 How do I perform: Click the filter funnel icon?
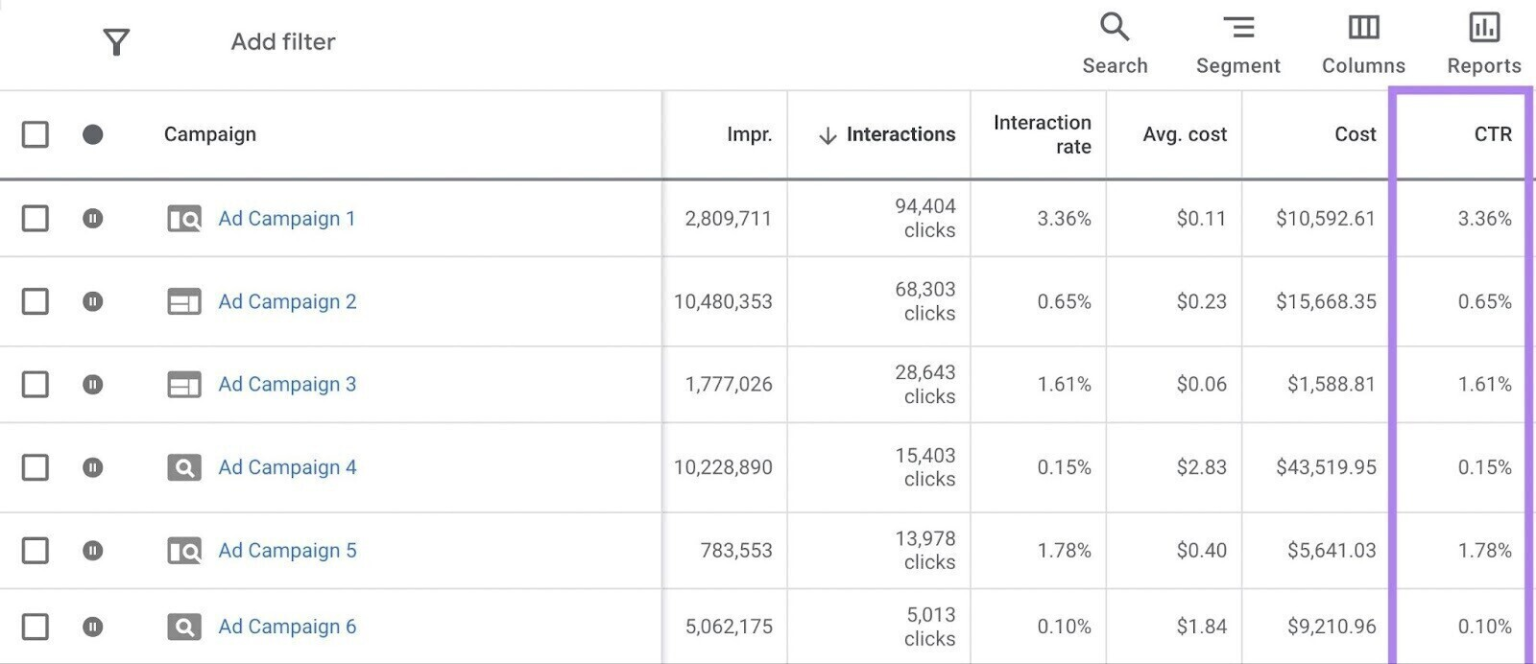click(116, 41)
